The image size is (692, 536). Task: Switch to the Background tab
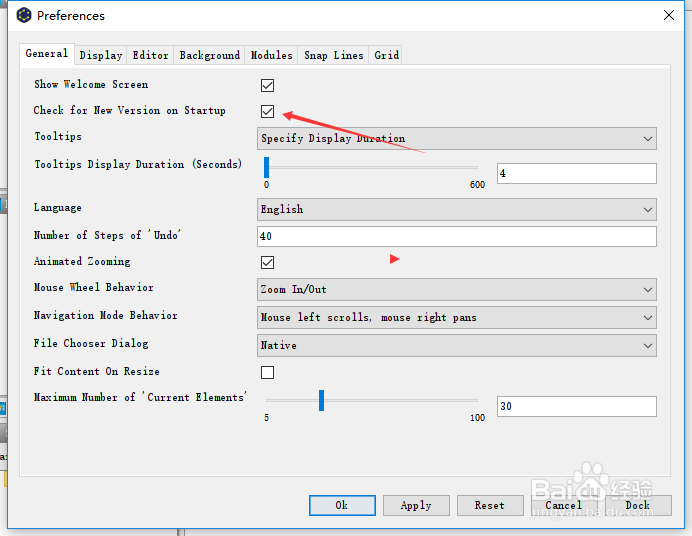[209, 56]
